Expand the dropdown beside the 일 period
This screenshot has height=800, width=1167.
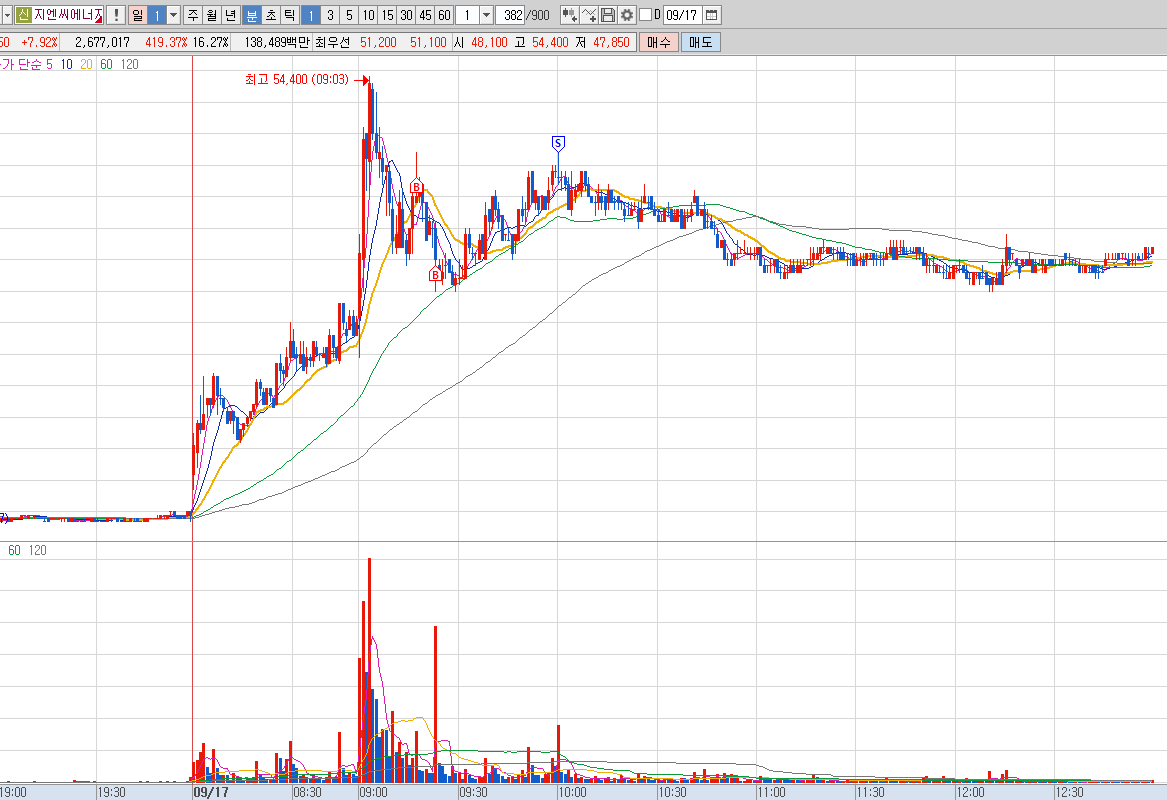tap(173, 15)
